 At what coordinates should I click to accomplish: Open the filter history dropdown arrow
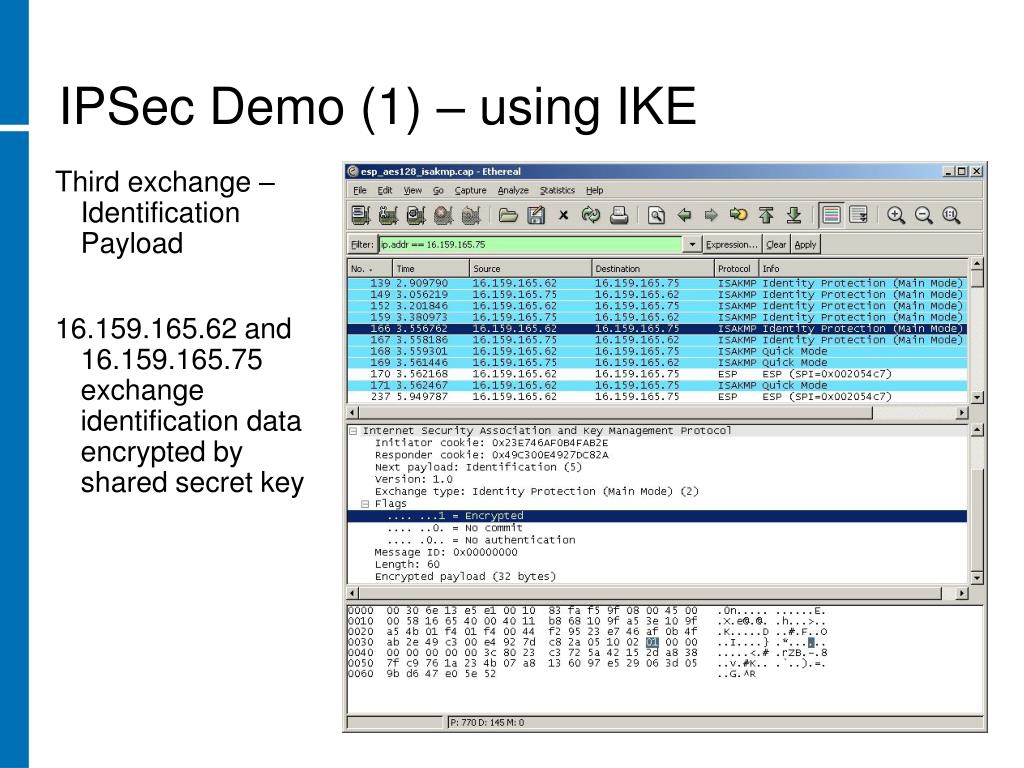point(692,244)
